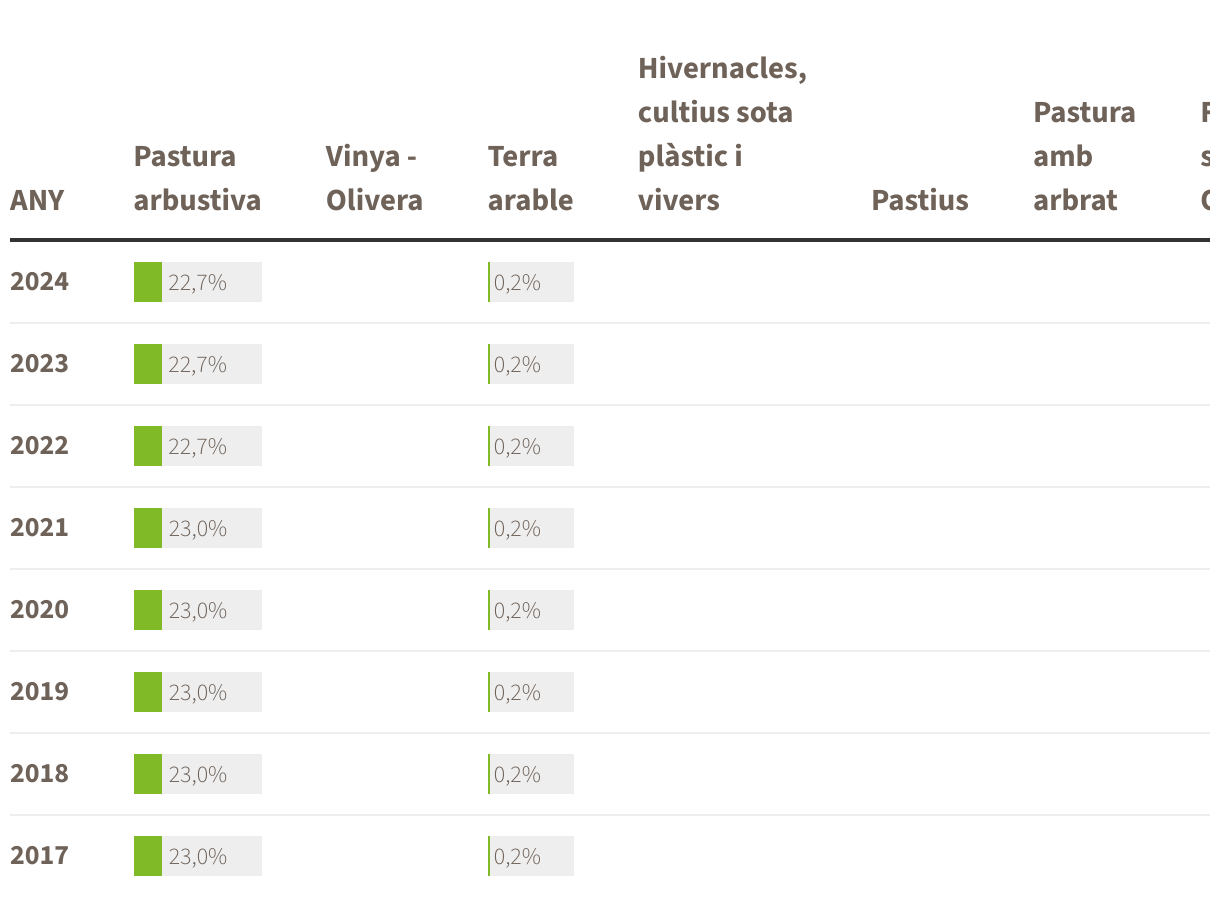Click the 2021 year row label

click(x=40, y=528)
